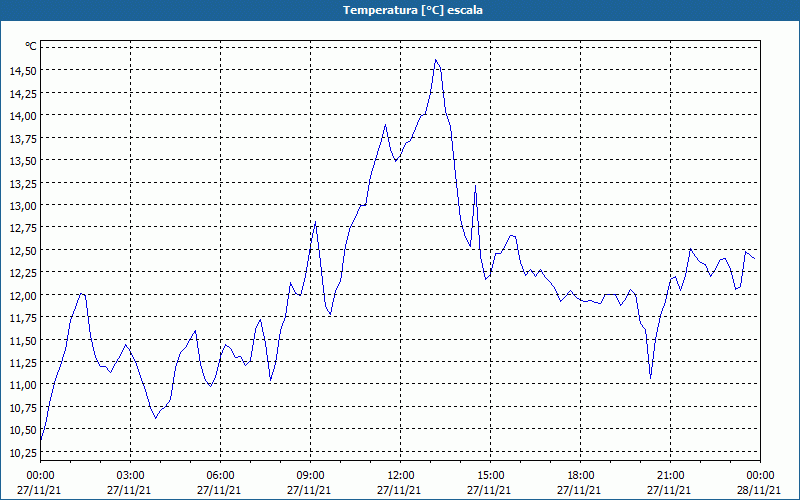Select the 14,50 y-axis label
800x500 pixels.
tap(23, 70)
